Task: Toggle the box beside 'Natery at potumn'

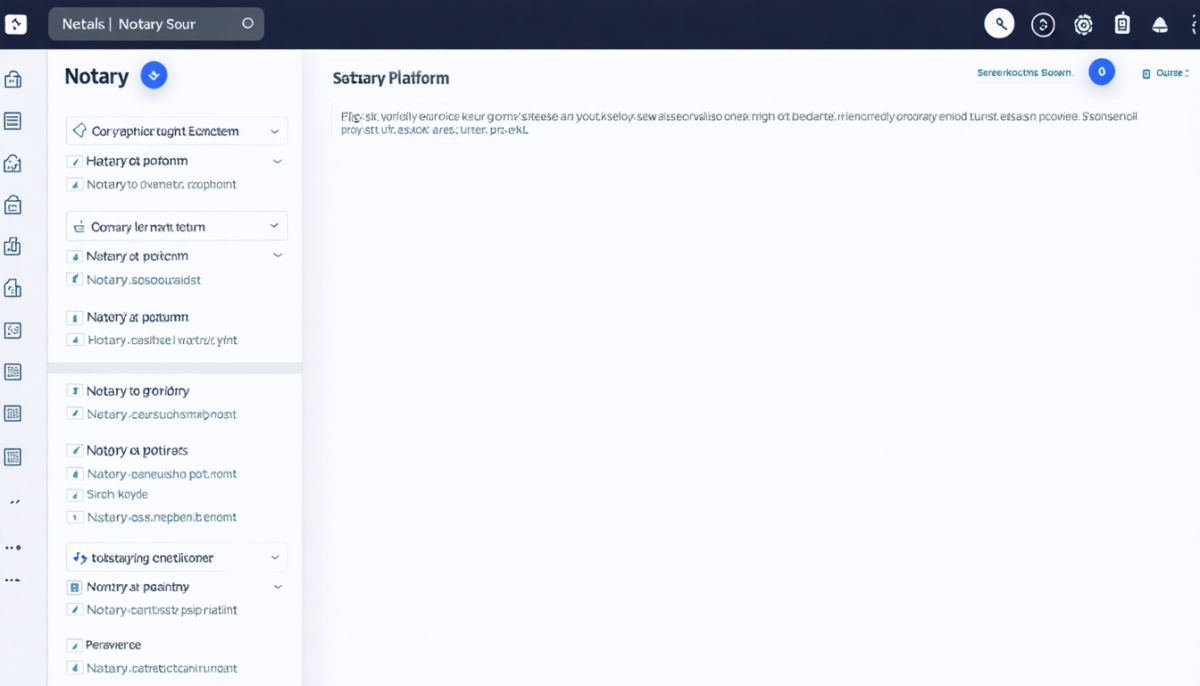Action: tap(74, 317)
